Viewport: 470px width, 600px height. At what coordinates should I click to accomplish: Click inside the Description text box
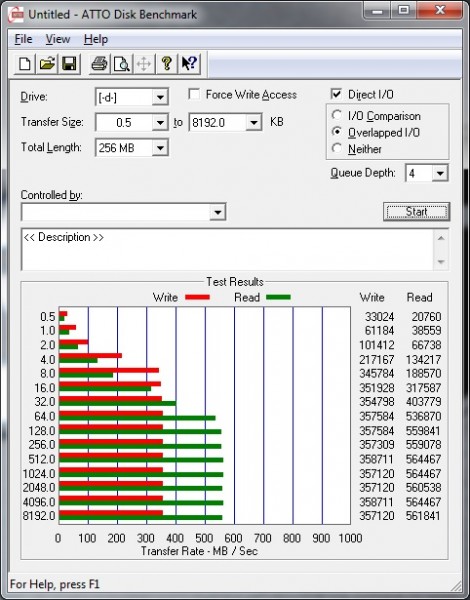(227, 249)
